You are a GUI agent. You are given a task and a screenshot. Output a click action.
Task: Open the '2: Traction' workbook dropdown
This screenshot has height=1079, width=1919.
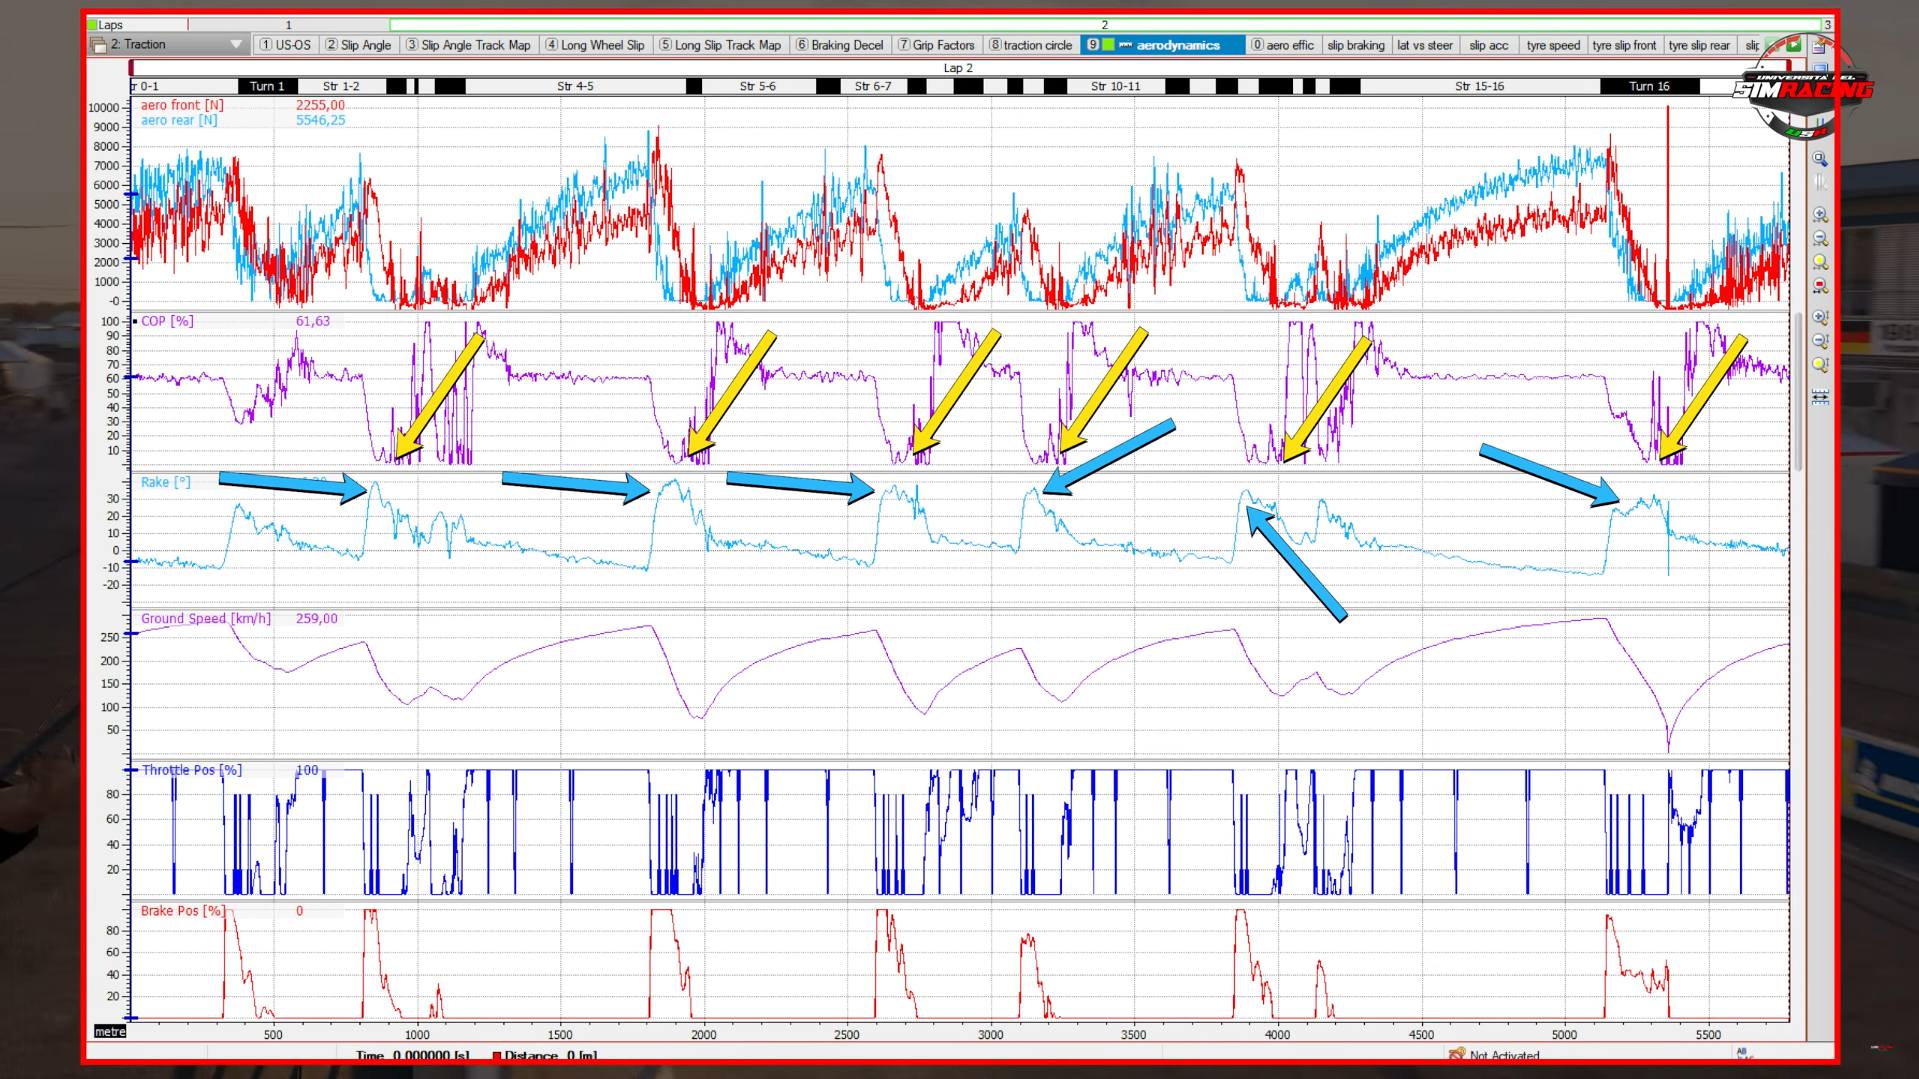pos(236,45)
